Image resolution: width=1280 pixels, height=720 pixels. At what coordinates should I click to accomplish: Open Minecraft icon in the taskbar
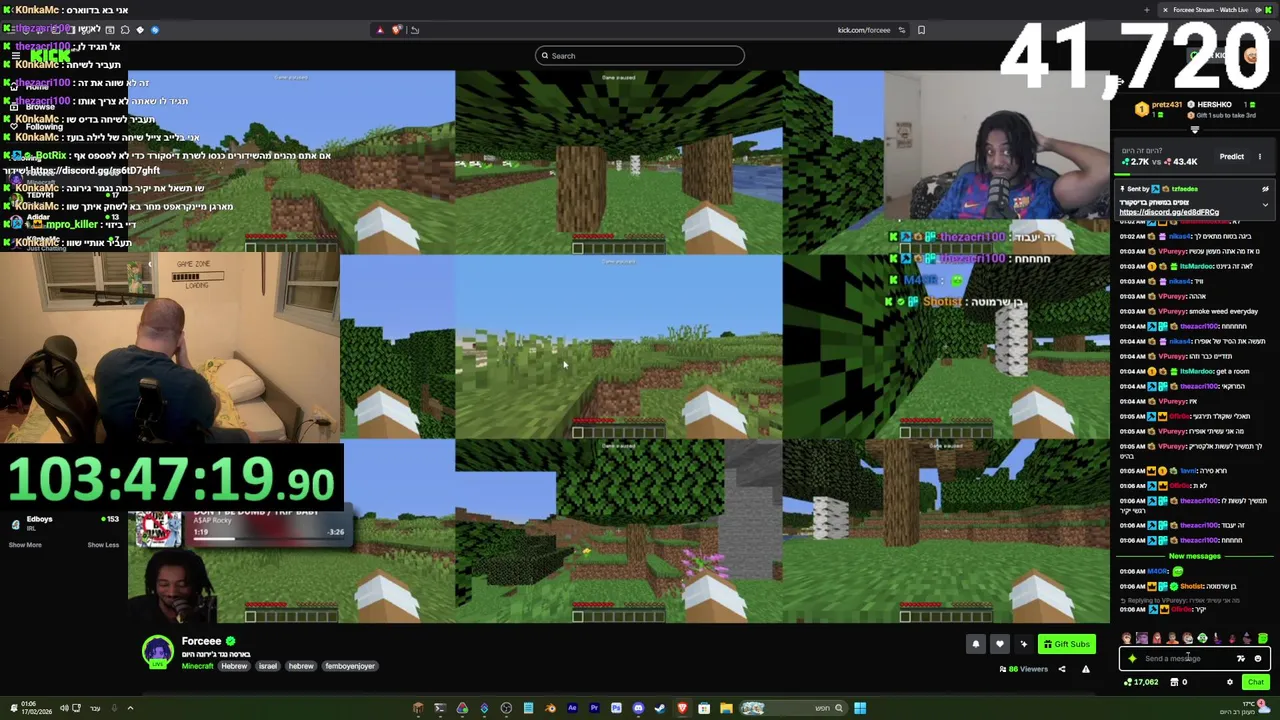418,708
